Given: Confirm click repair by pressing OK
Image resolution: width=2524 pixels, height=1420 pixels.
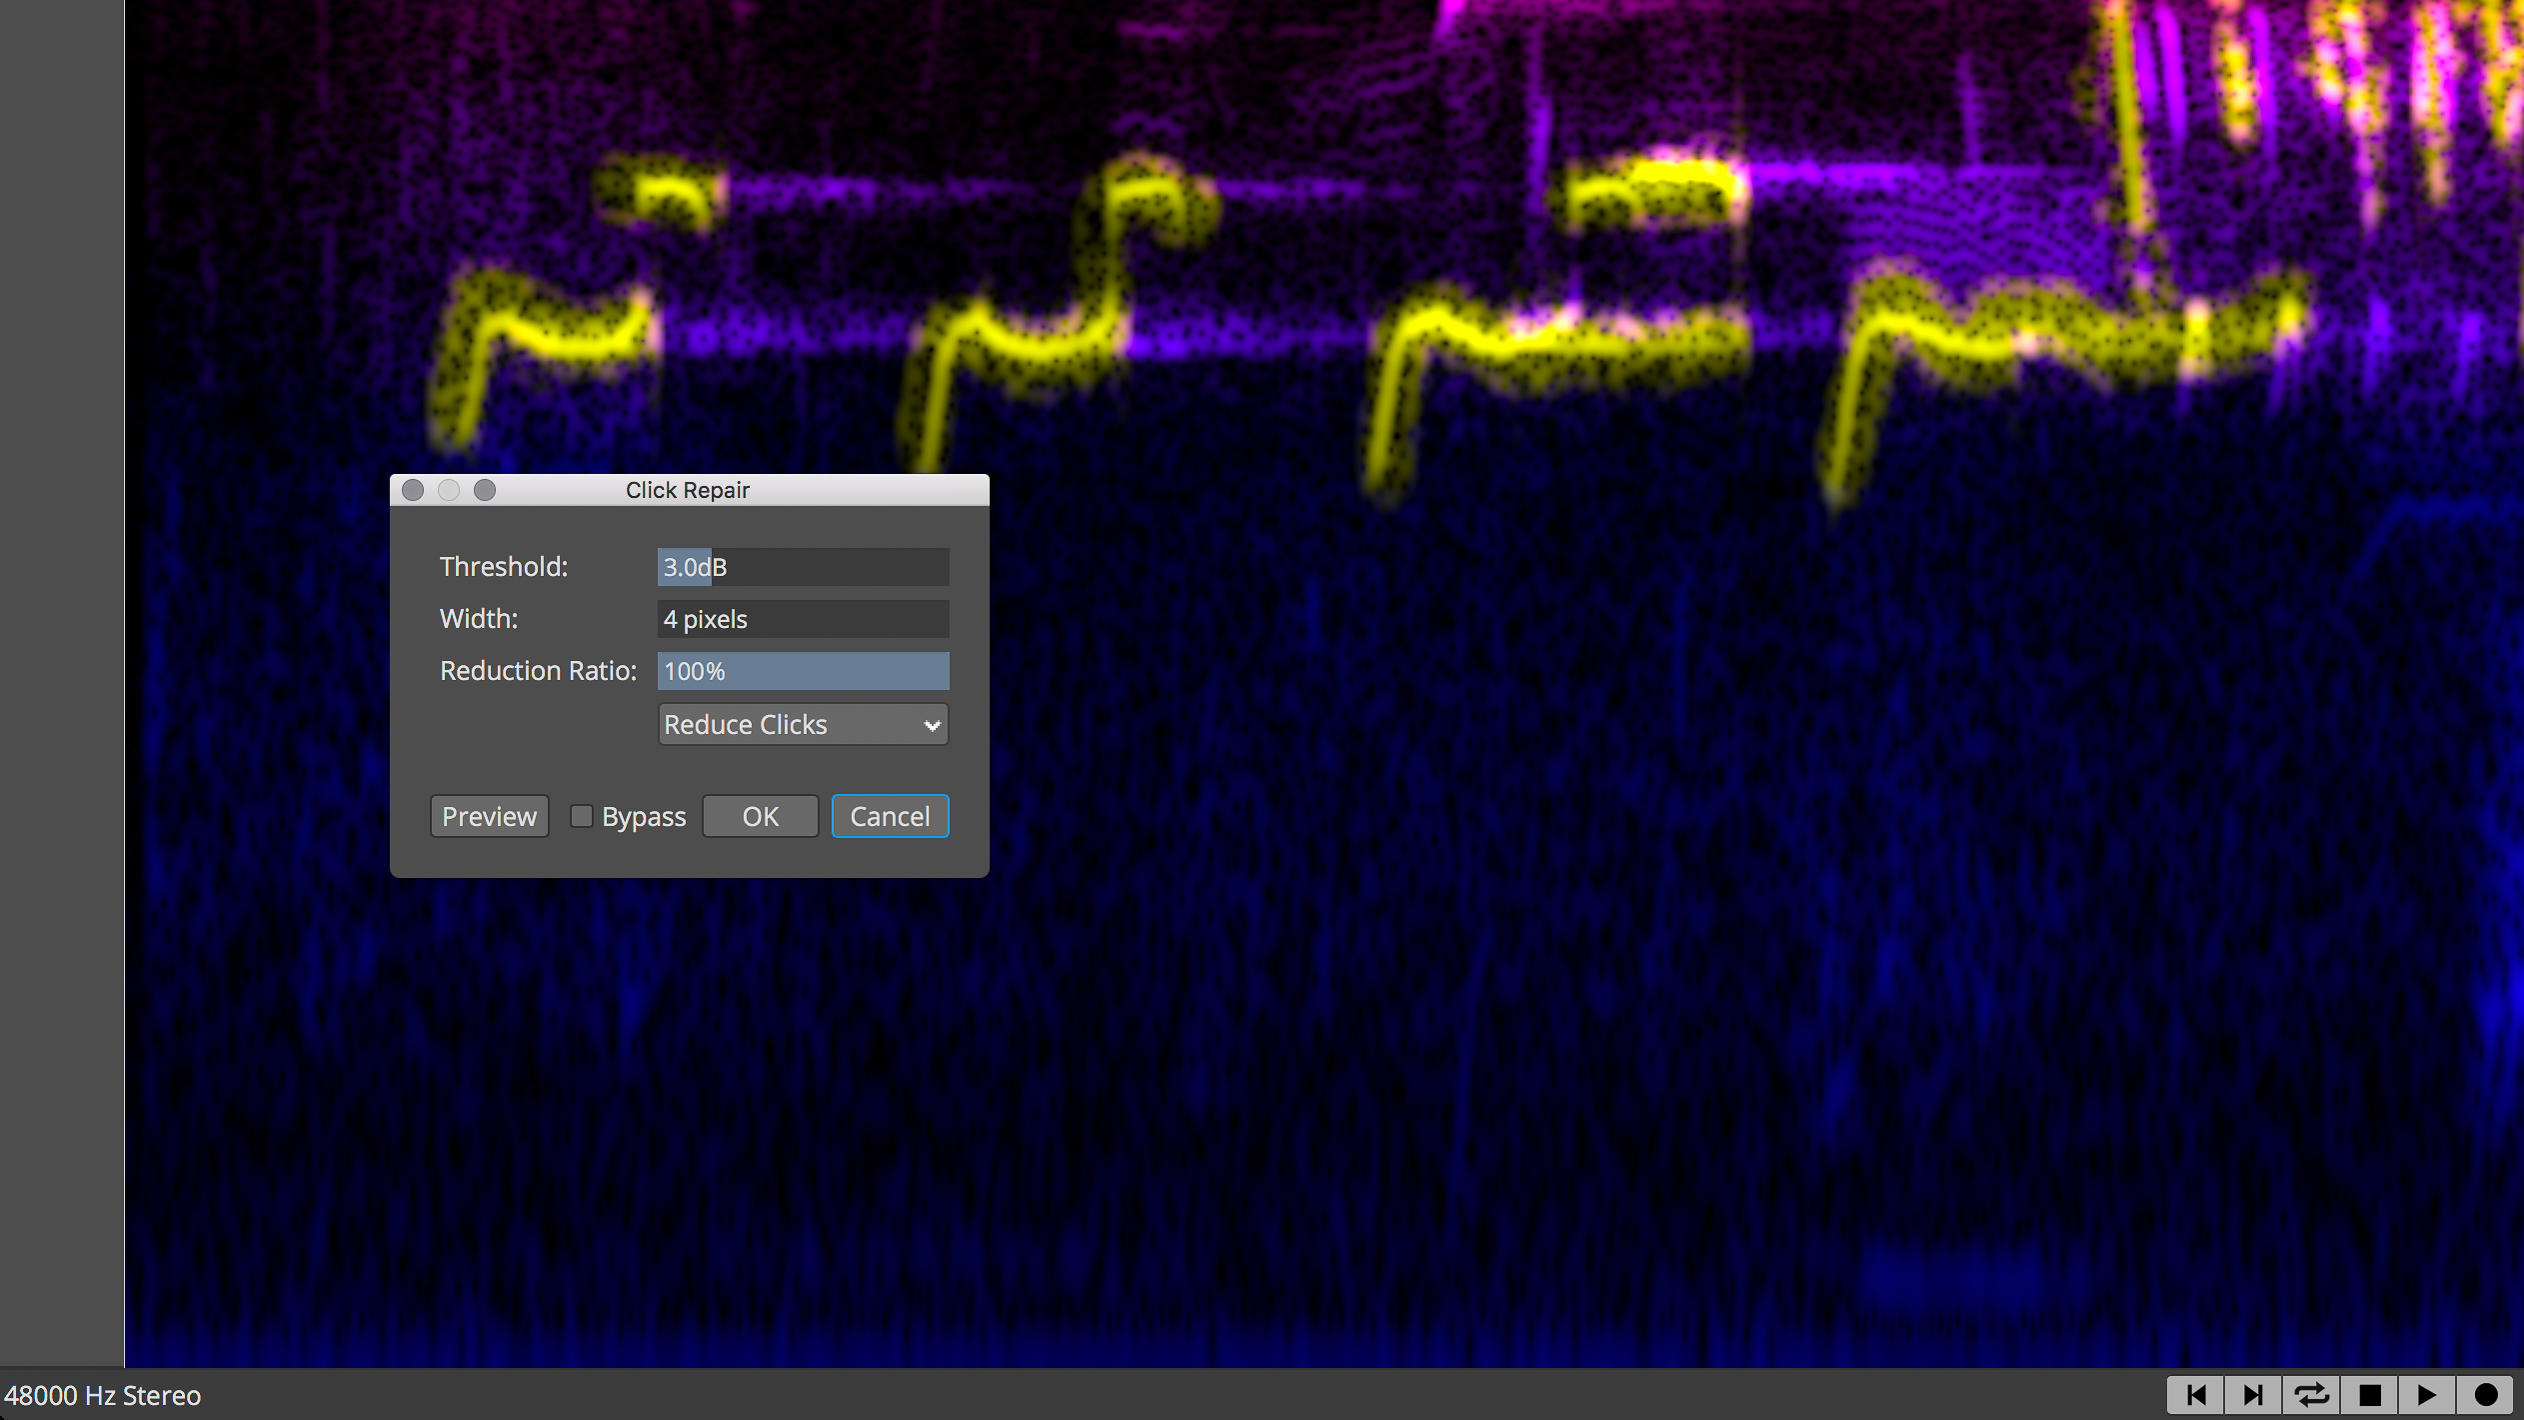Looking at the screenshot, I should [760, 815].
